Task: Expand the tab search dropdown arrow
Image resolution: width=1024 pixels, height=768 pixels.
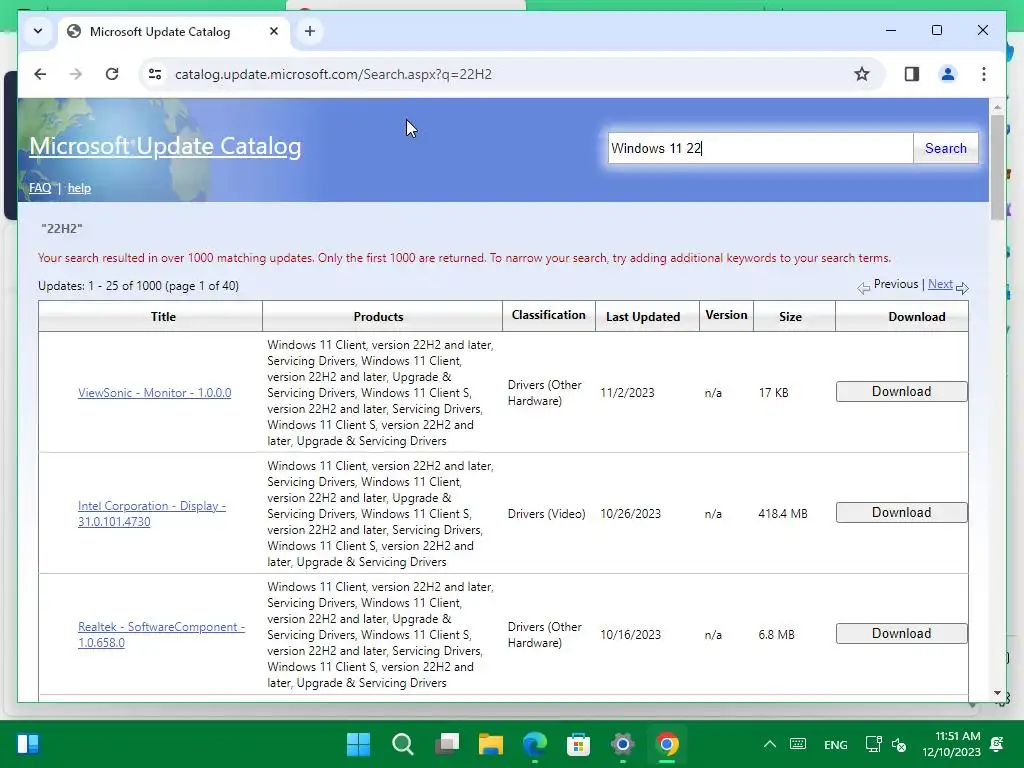Action: pos(38,31)
